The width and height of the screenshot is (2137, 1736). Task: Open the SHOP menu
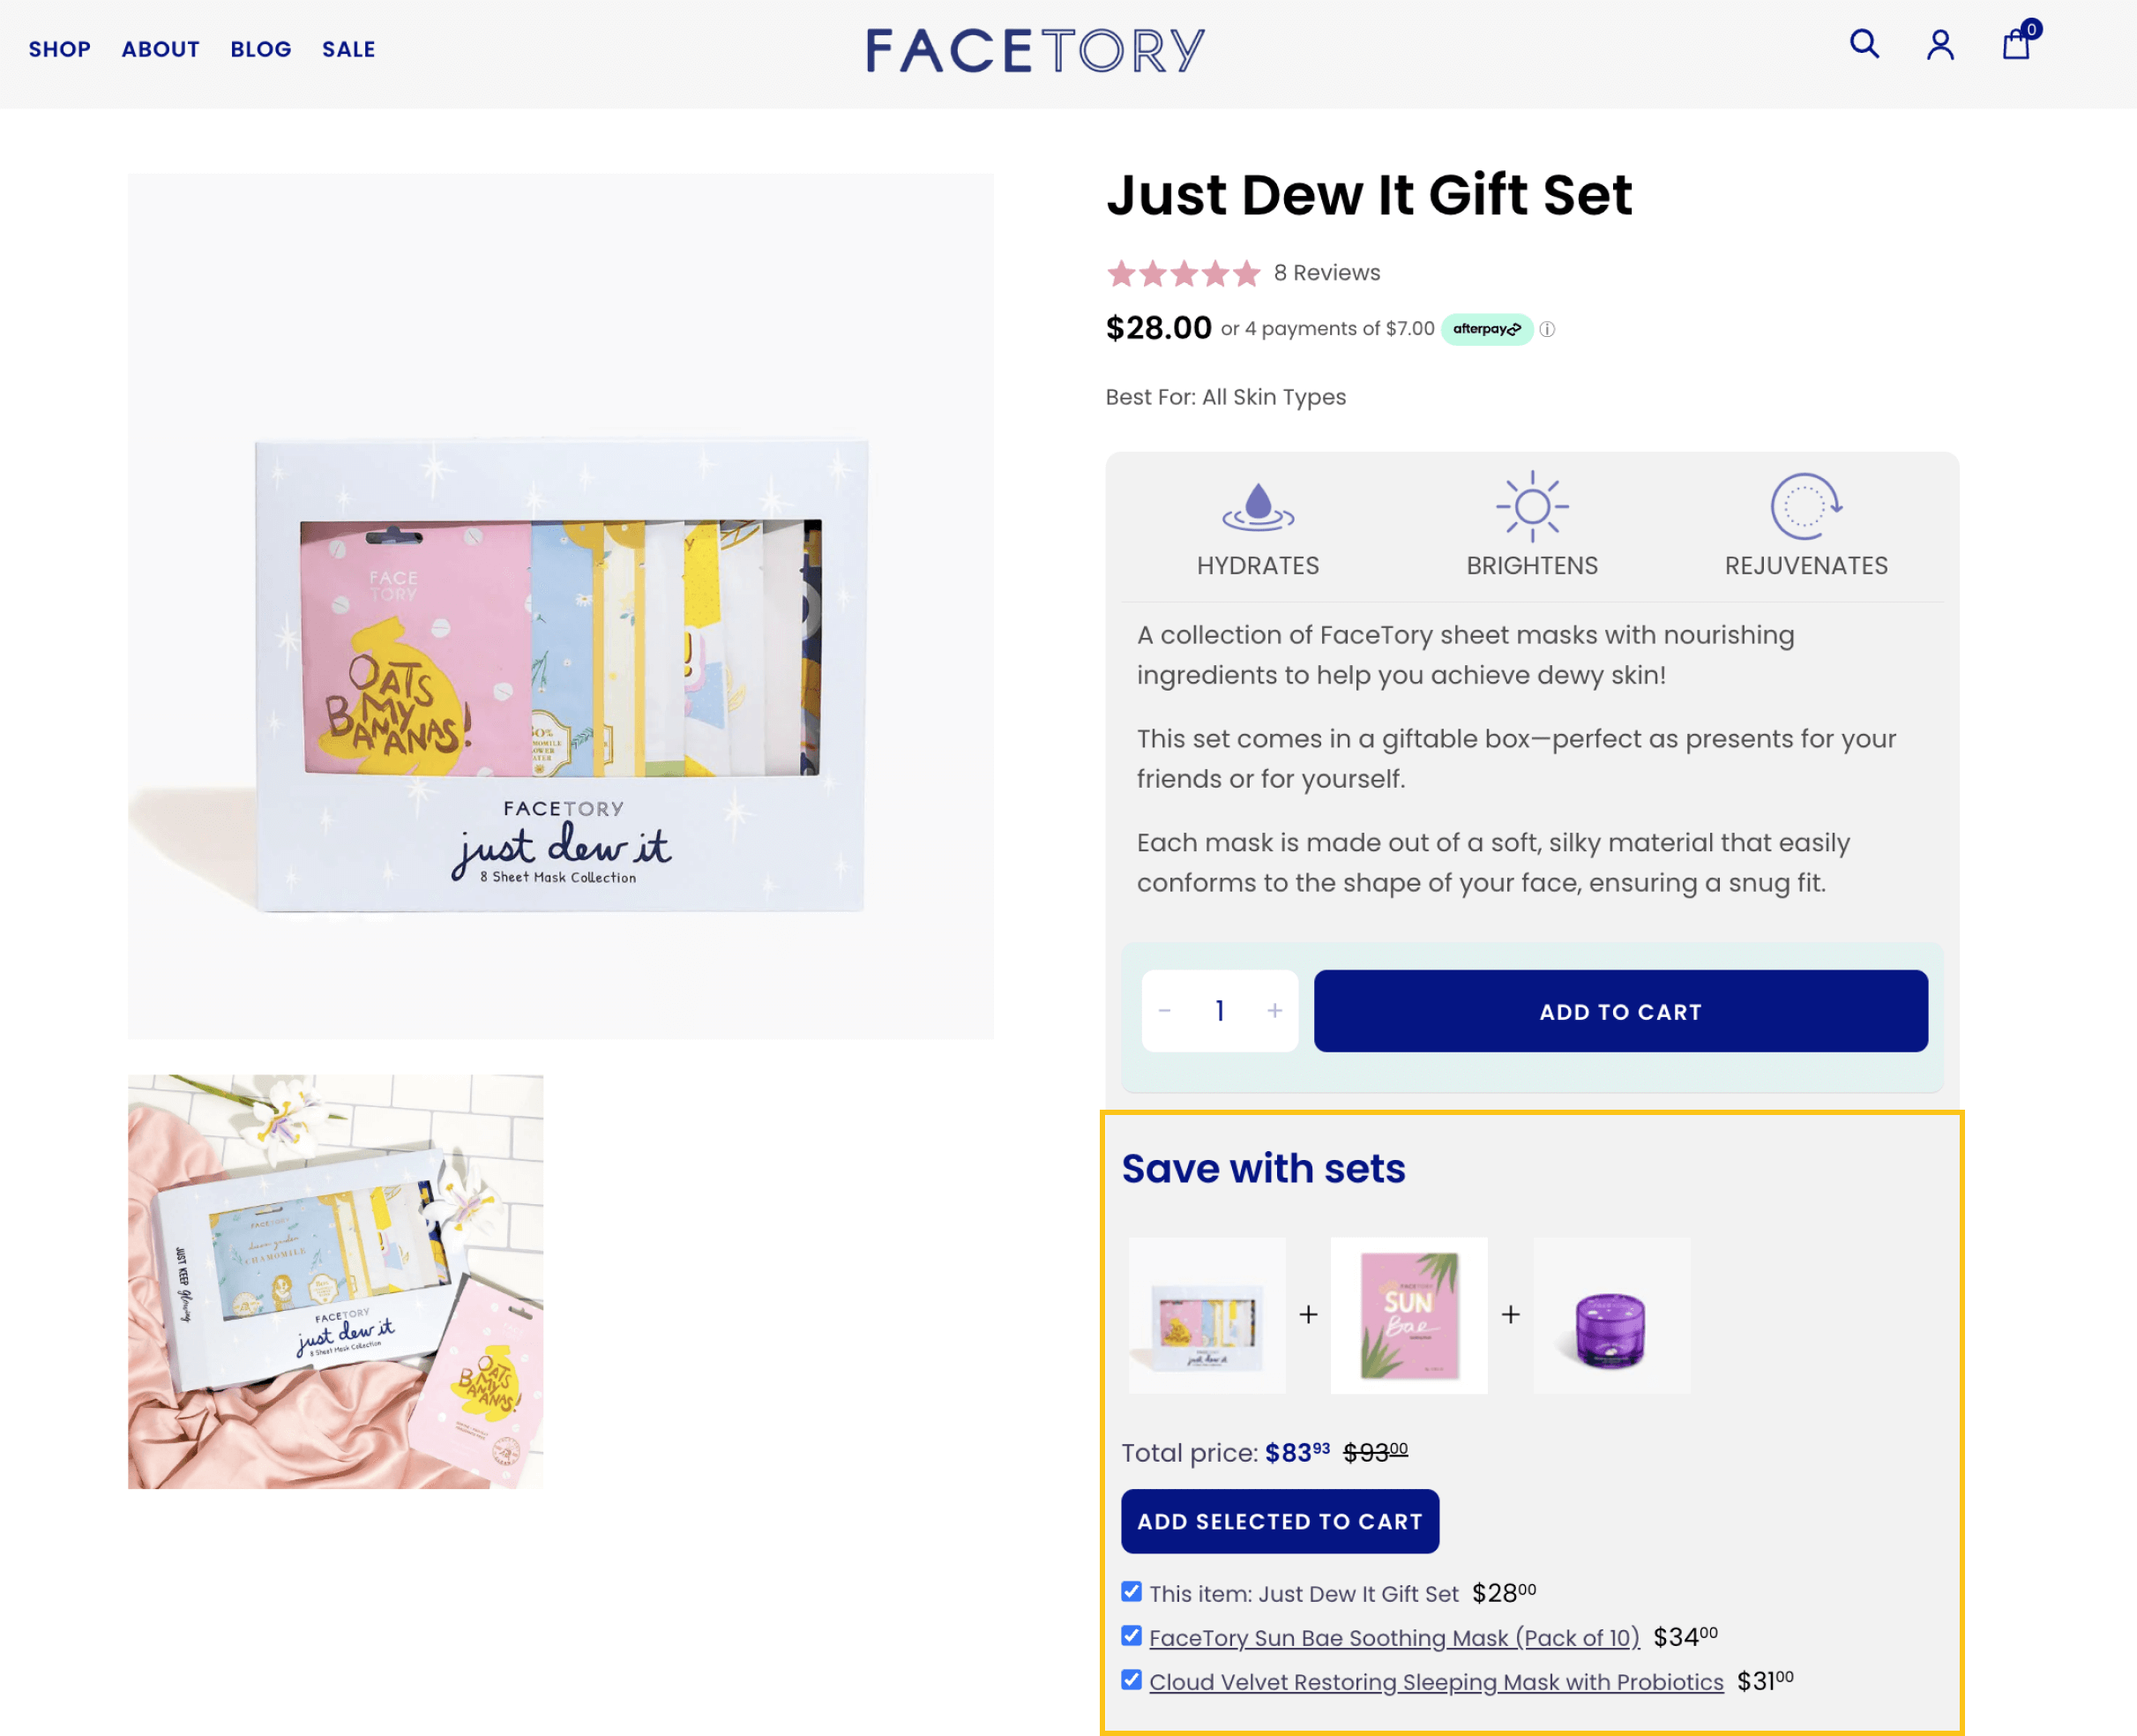[58, 49]
